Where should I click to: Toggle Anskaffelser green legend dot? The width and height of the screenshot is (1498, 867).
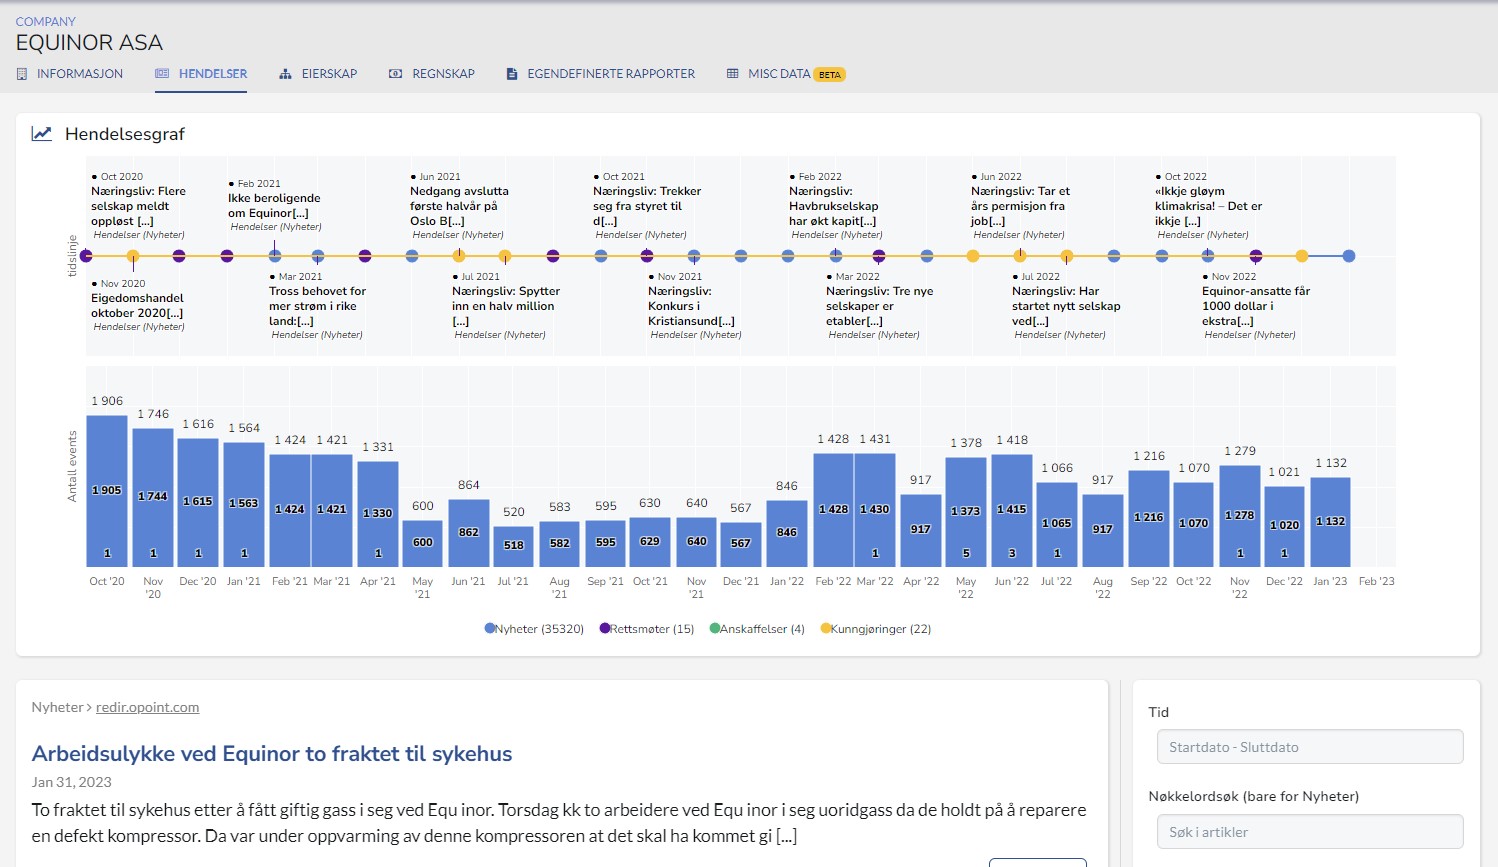click(715, 629)
